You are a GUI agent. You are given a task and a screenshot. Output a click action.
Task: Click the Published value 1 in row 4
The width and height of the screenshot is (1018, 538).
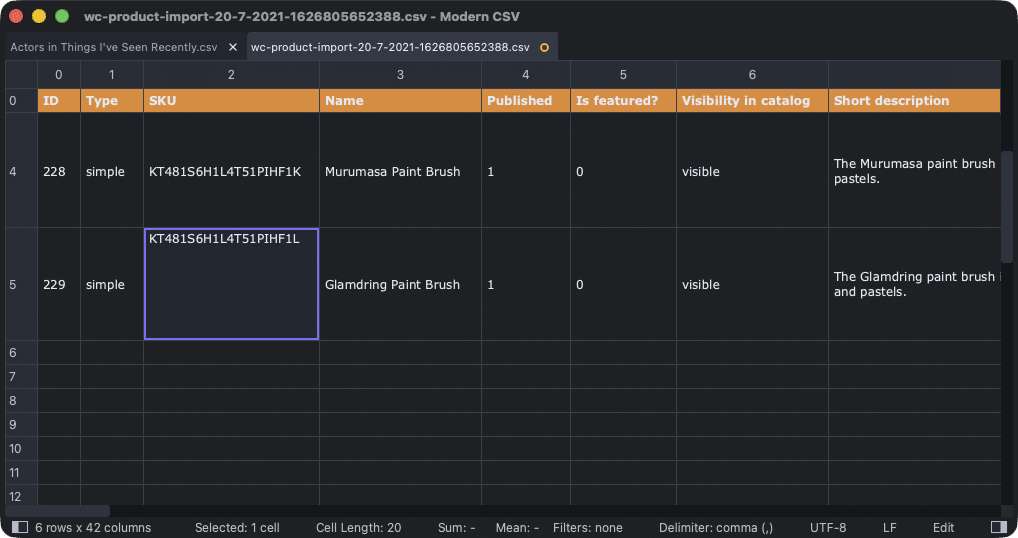526,171
